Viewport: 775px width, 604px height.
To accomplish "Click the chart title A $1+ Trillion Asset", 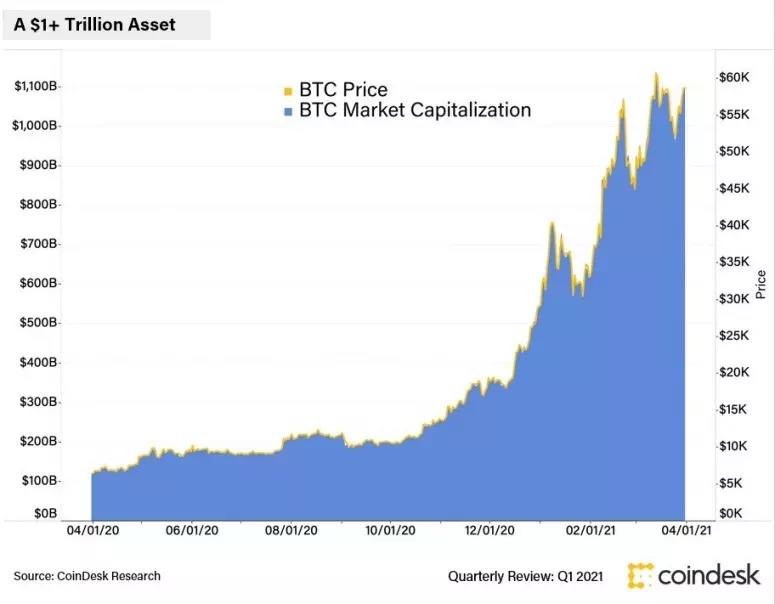I will tap(94, 25).
